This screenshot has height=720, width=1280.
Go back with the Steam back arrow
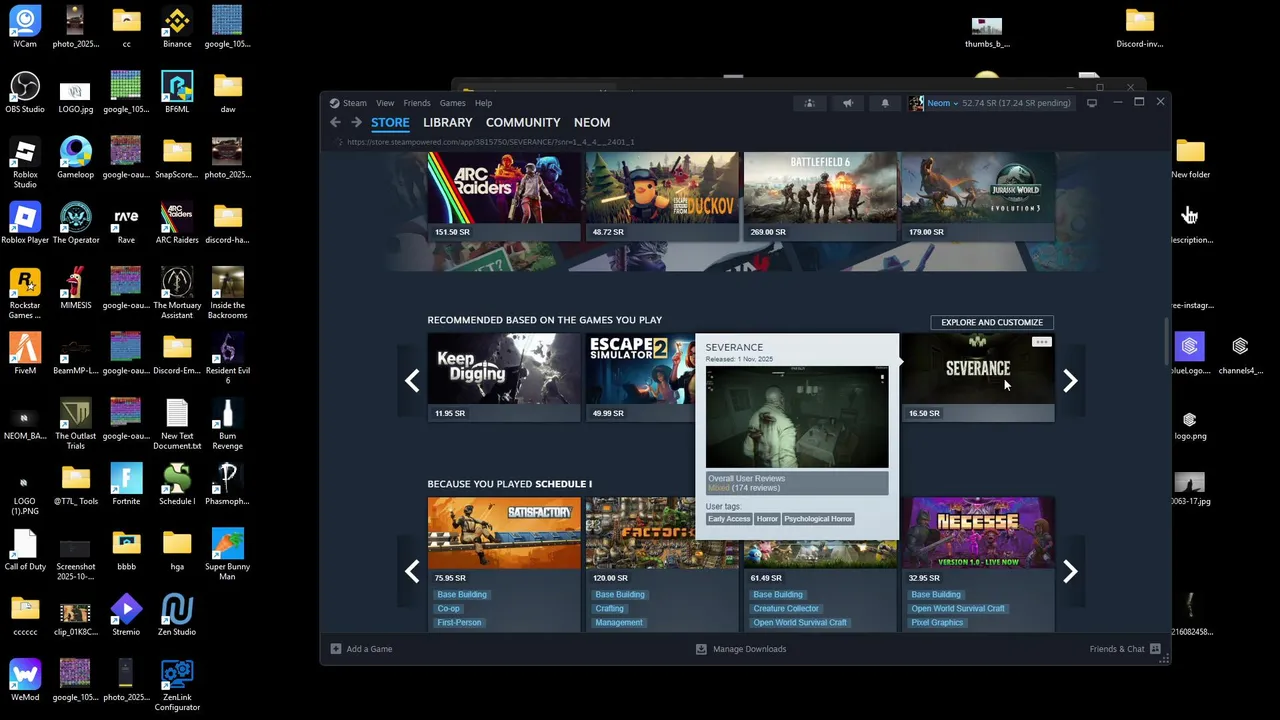point(335,122)
